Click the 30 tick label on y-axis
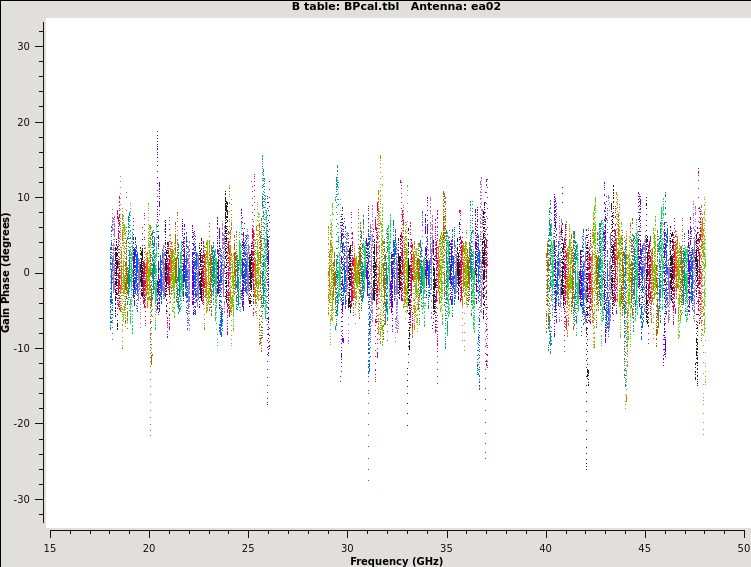Screen dimensions: 751x567 coord(24,47)
